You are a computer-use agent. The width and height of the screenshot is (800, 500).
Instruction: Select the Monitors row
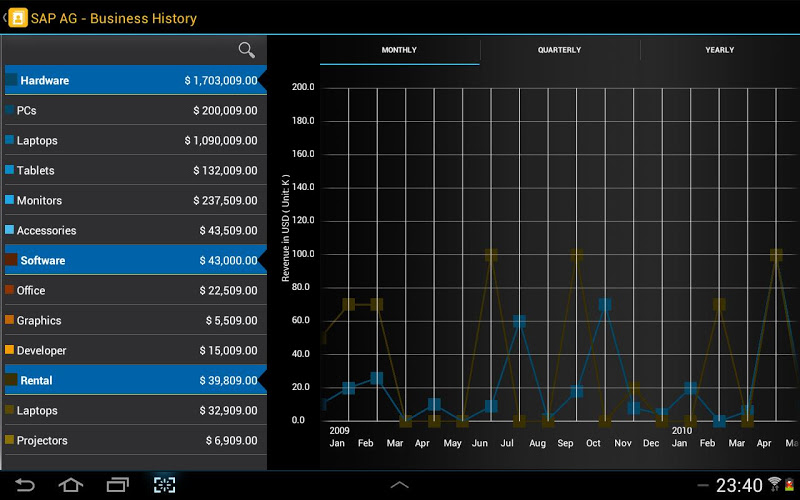coord(136,201)
